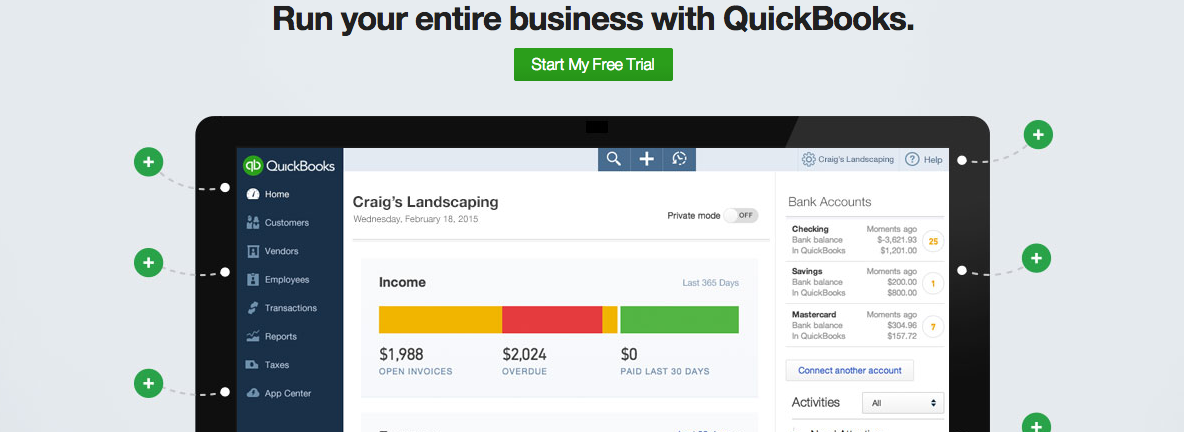Open Vendors in the sidebar menu
This screenshot has width=1184, height=432.
[x=280, y=251]
